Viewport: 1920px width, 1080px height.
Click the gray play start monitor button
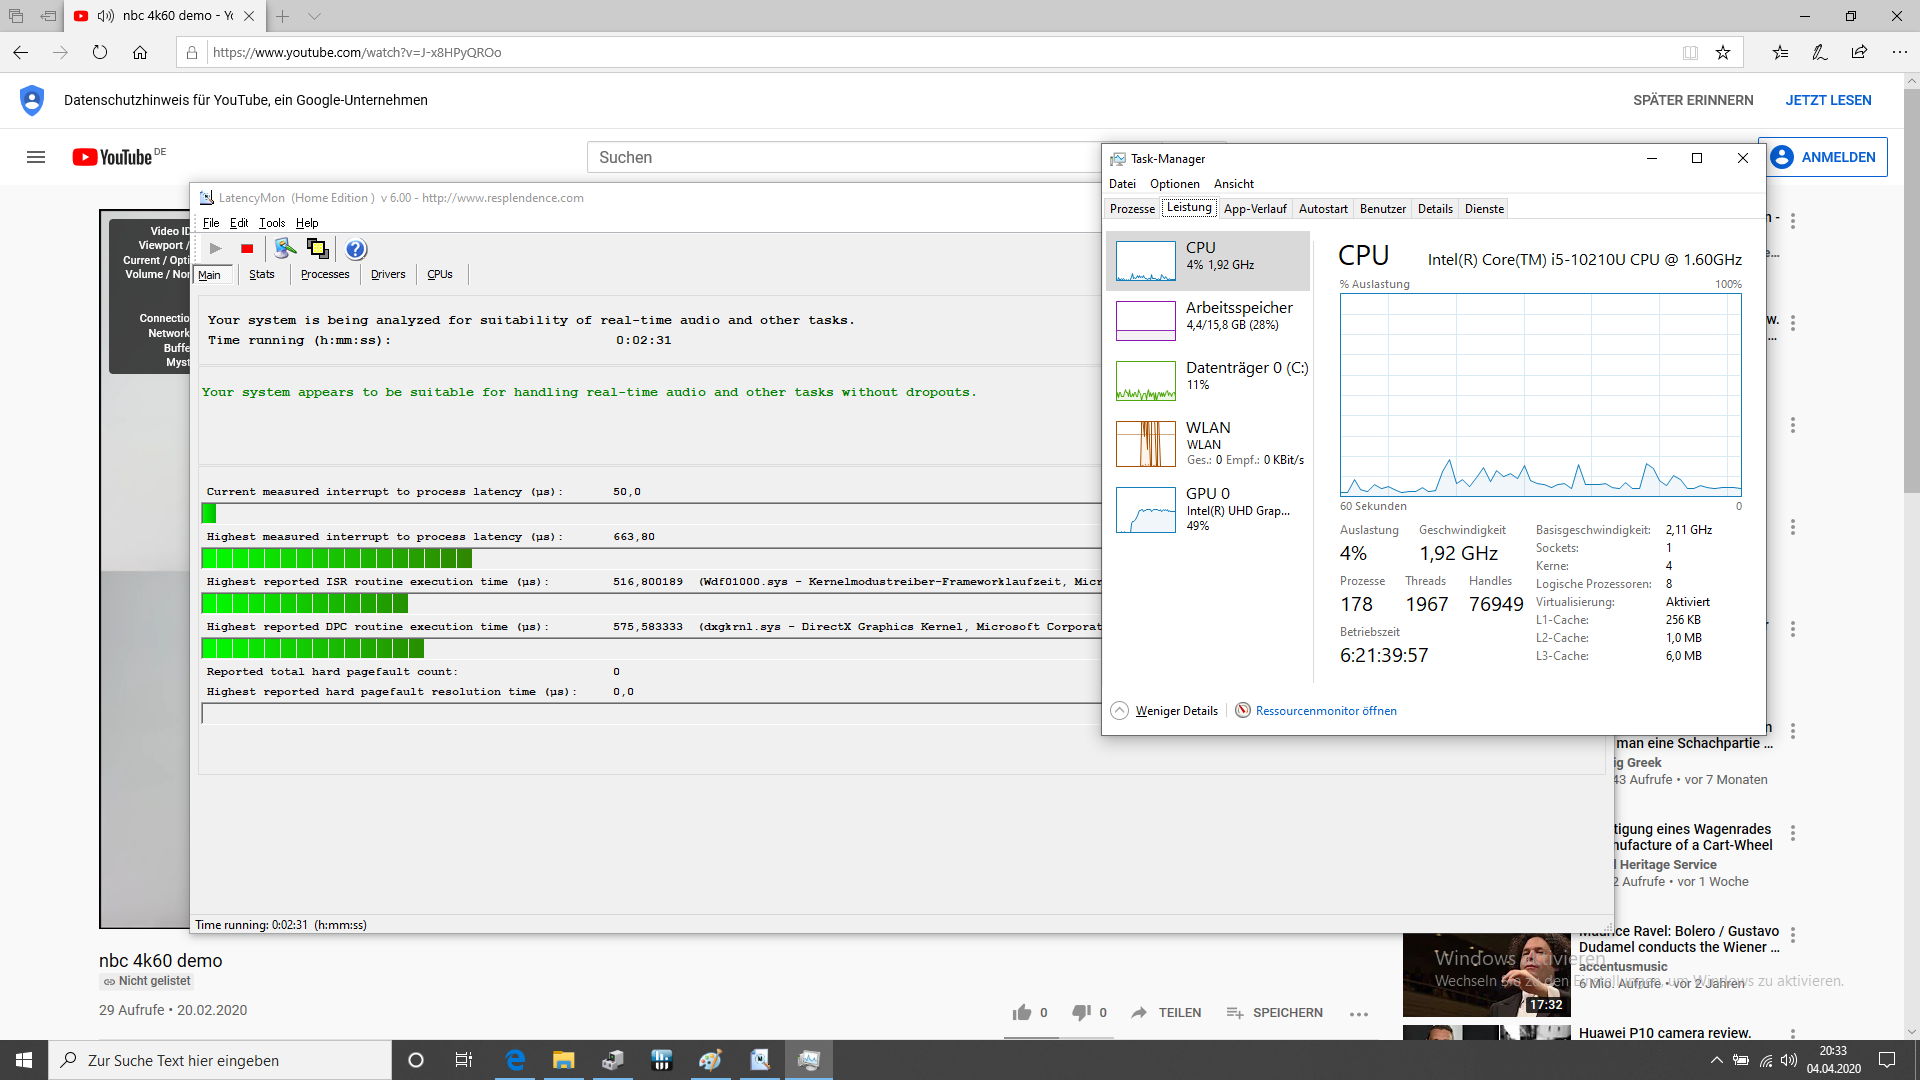(216, 249)
